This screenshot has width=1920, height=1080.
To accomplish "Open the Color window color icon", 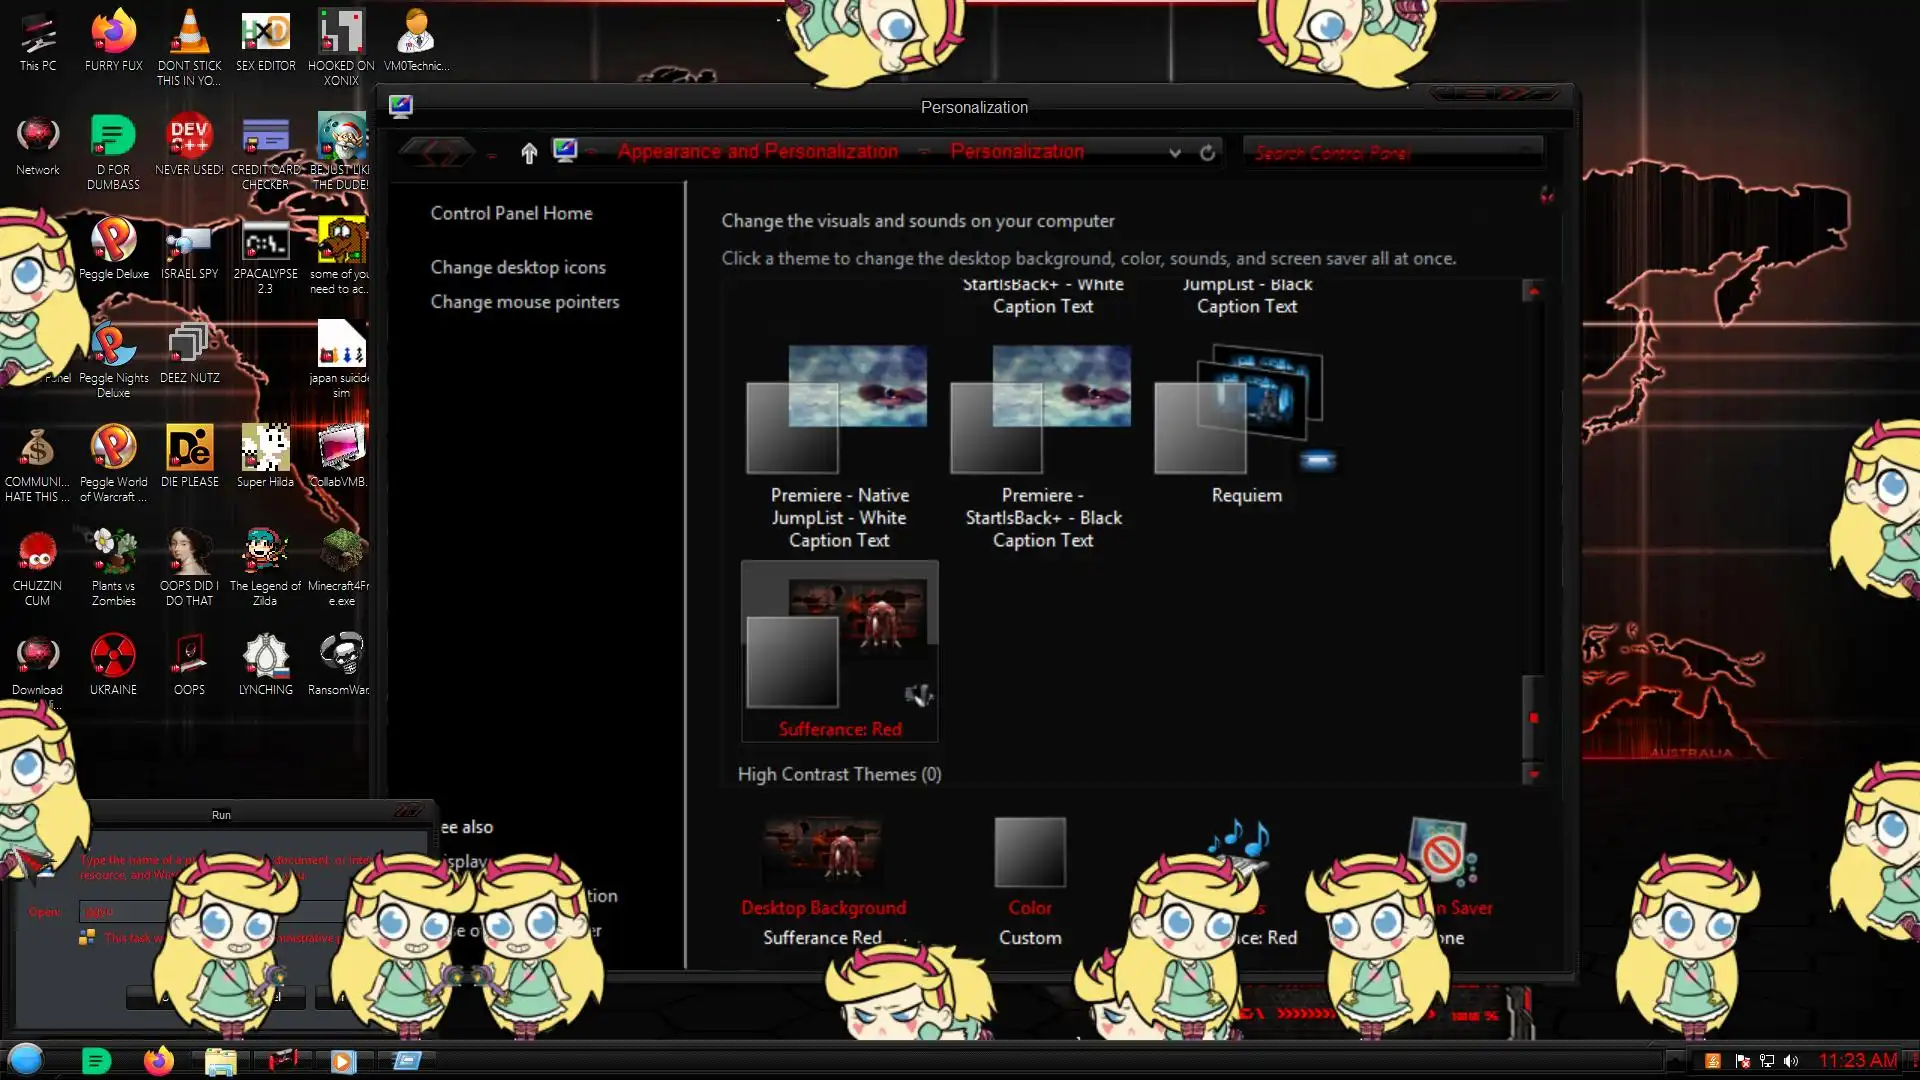I will [x=1030, y=853].
